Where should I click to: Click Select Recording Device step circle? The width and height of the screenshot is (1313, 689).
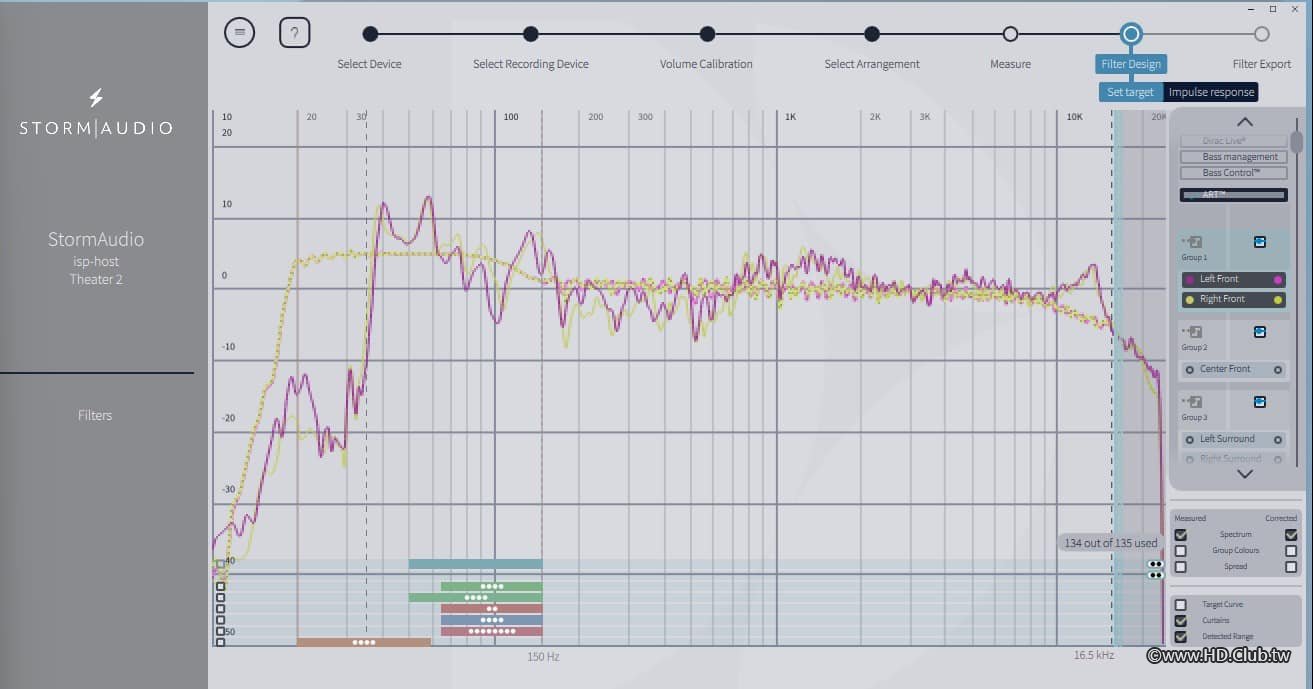[x=531, y=34]
